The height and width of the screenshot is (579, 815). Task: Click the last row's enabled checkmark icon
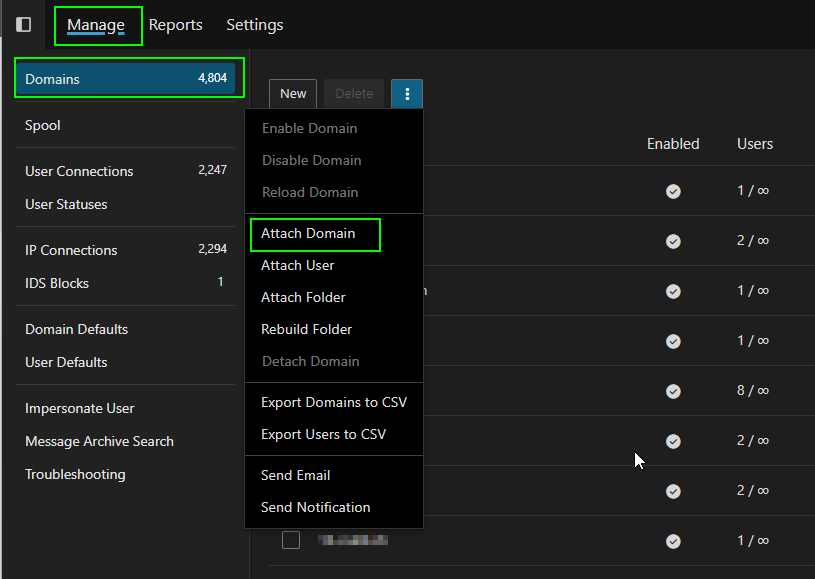coord(673,541)
